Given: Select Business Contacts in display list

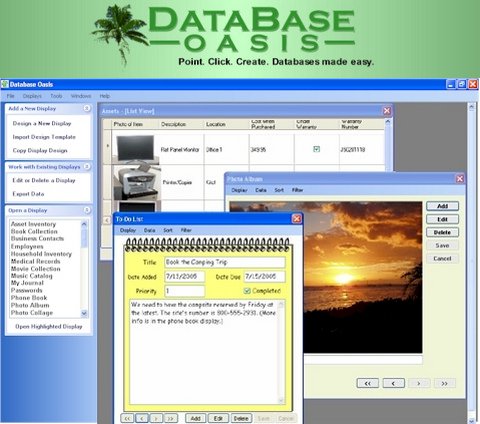Looking at the screenshot, I should (37, 239).
